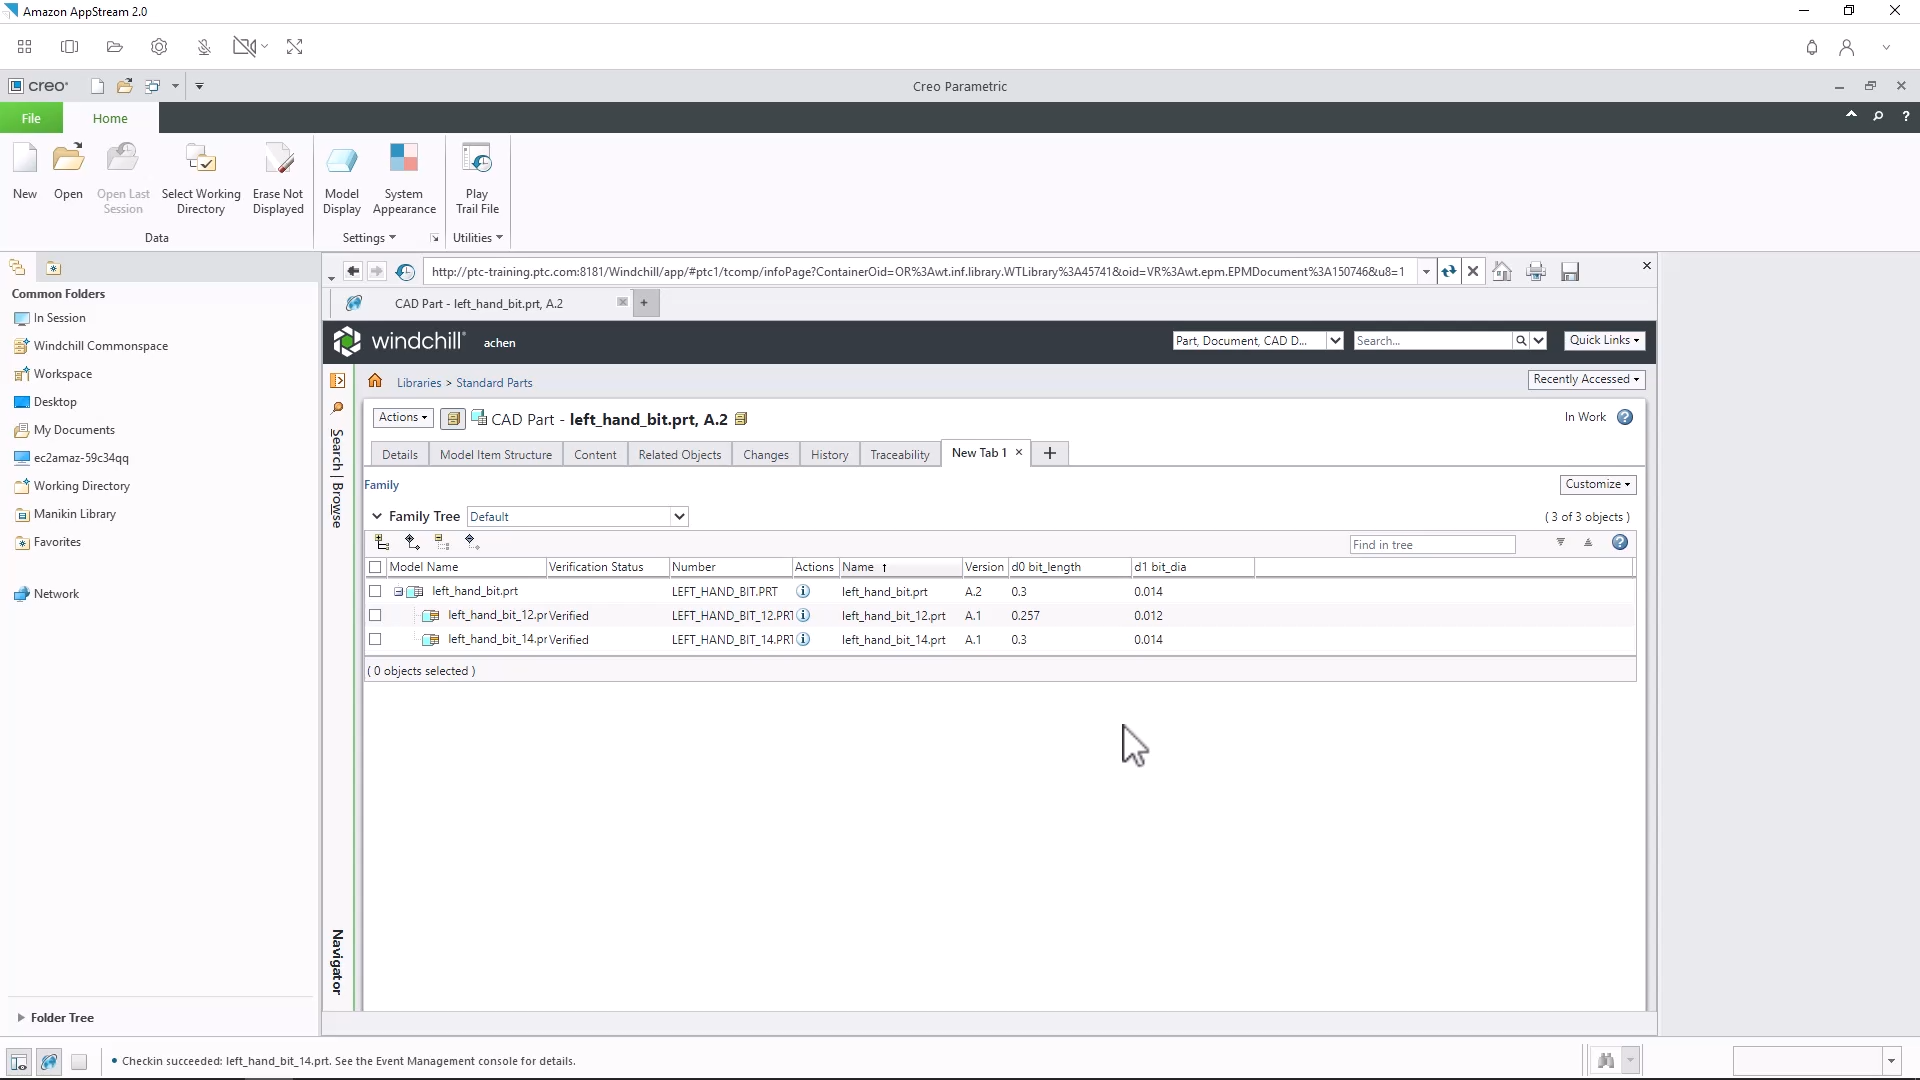Open the Family Tree Default view dropdown

click(x=578, y=517)
